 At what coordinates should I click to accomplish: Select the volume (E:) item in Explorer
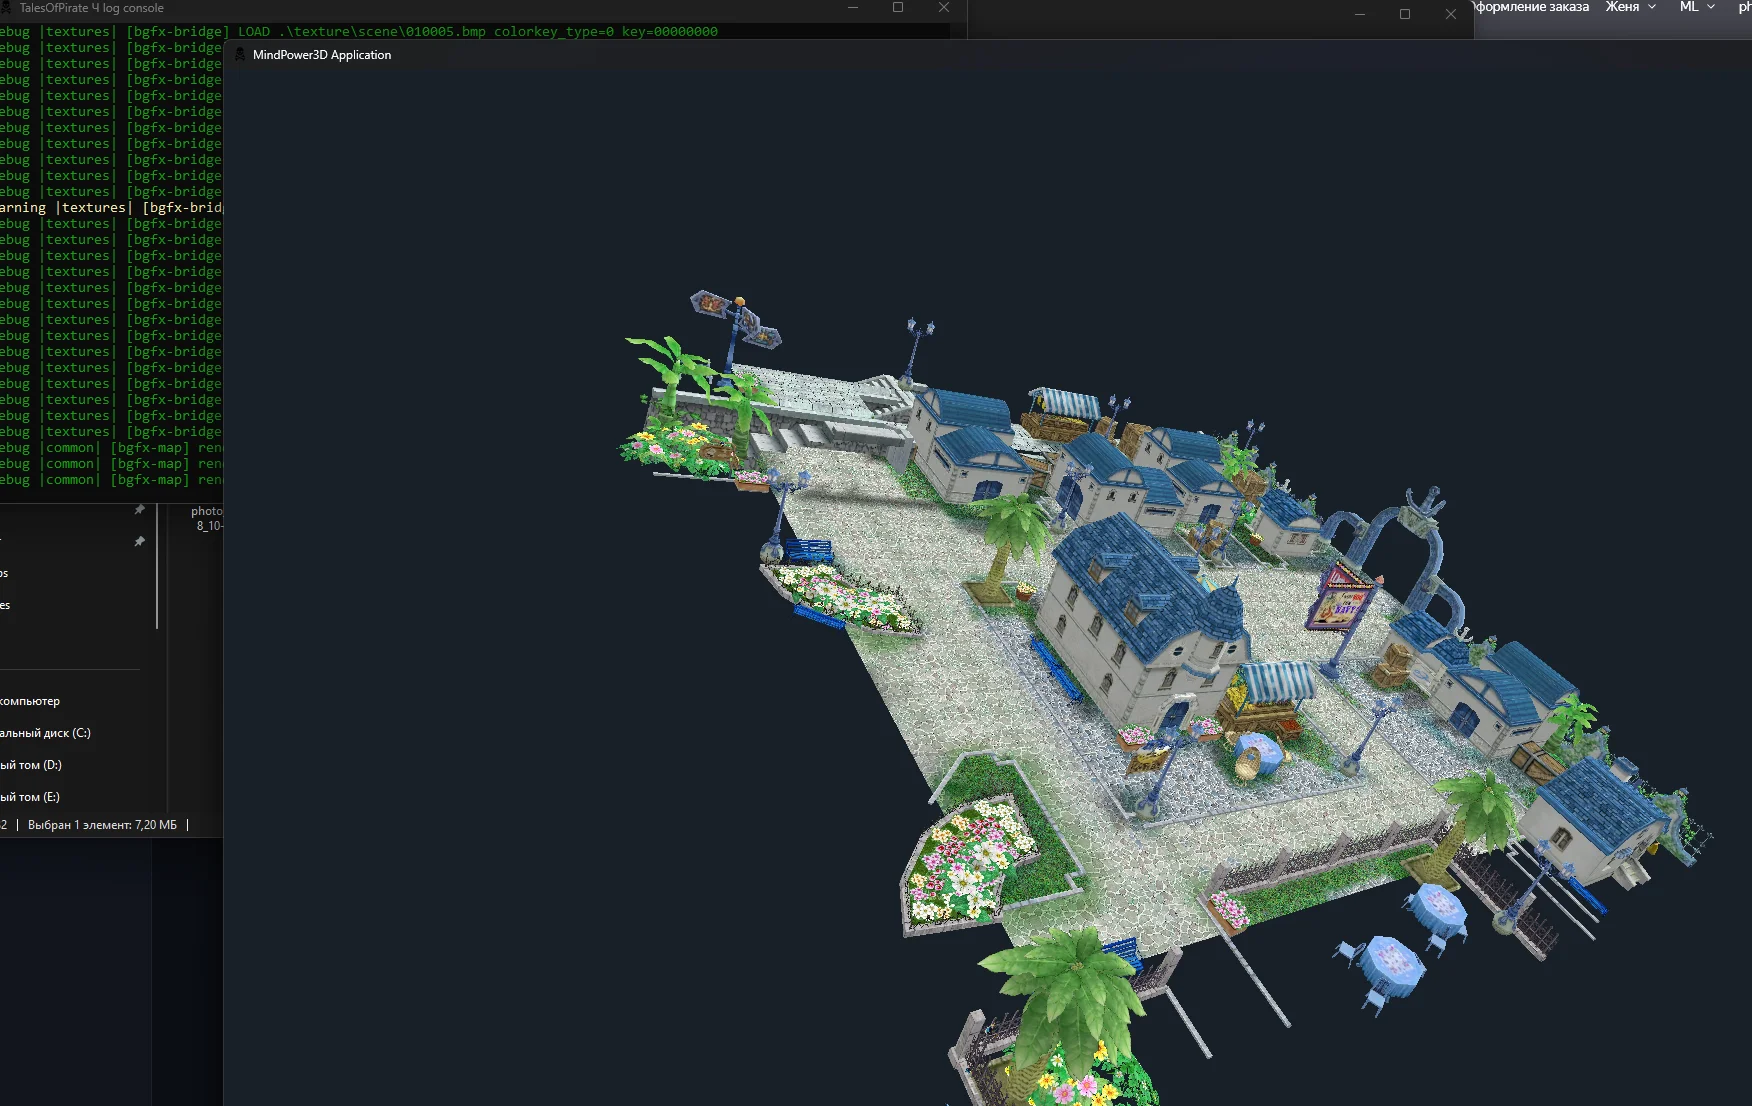point(30,797)
